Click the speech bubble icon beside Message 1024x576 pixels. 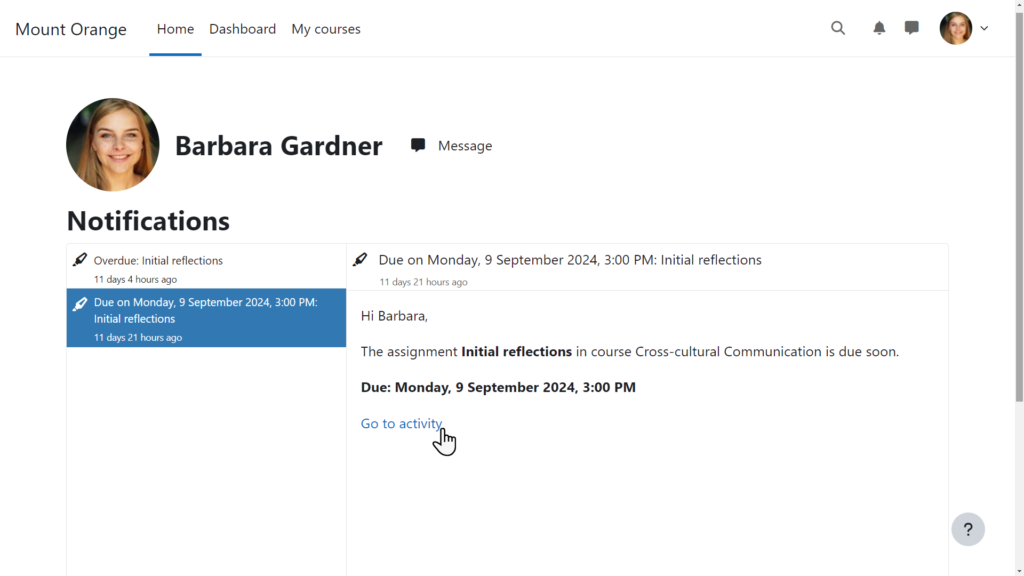(418, 145)
